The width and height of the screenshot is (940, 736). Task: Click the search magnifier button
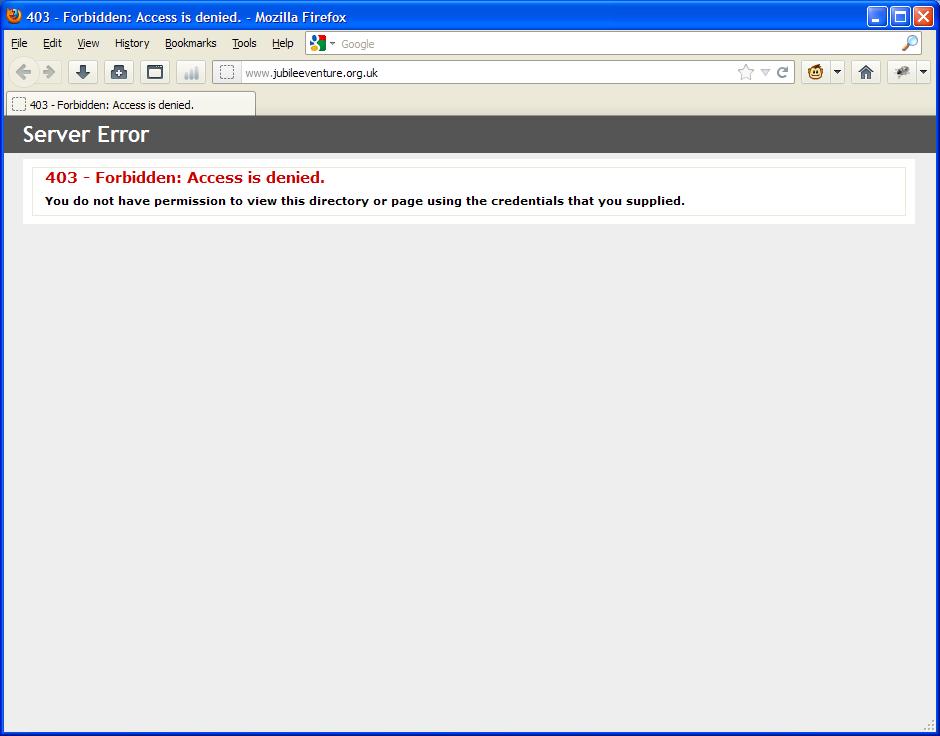(x=908, y=43)
